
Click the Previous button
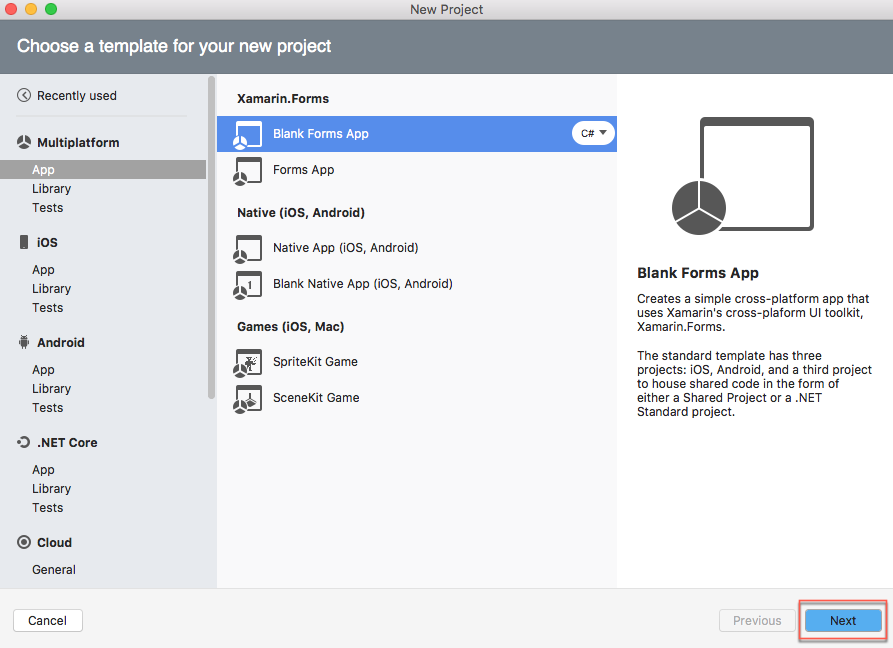(757, 620)
